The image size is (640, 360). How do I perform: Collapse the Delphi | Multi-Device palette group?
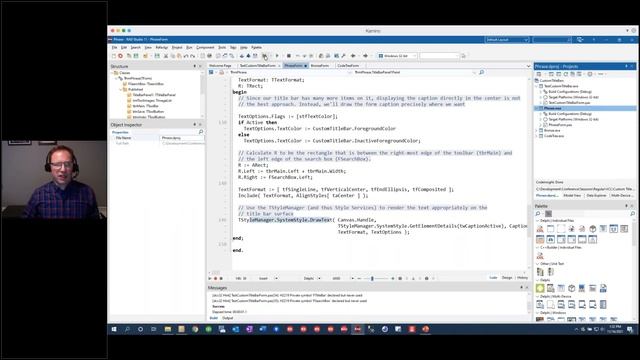(x=538, y=296)
